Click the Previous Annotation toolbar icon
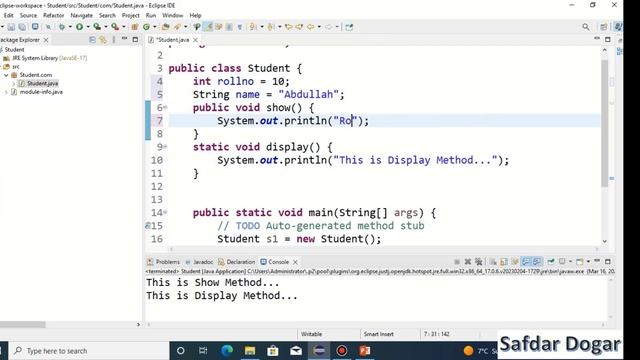640x360 pixels. tap(271, 27)
